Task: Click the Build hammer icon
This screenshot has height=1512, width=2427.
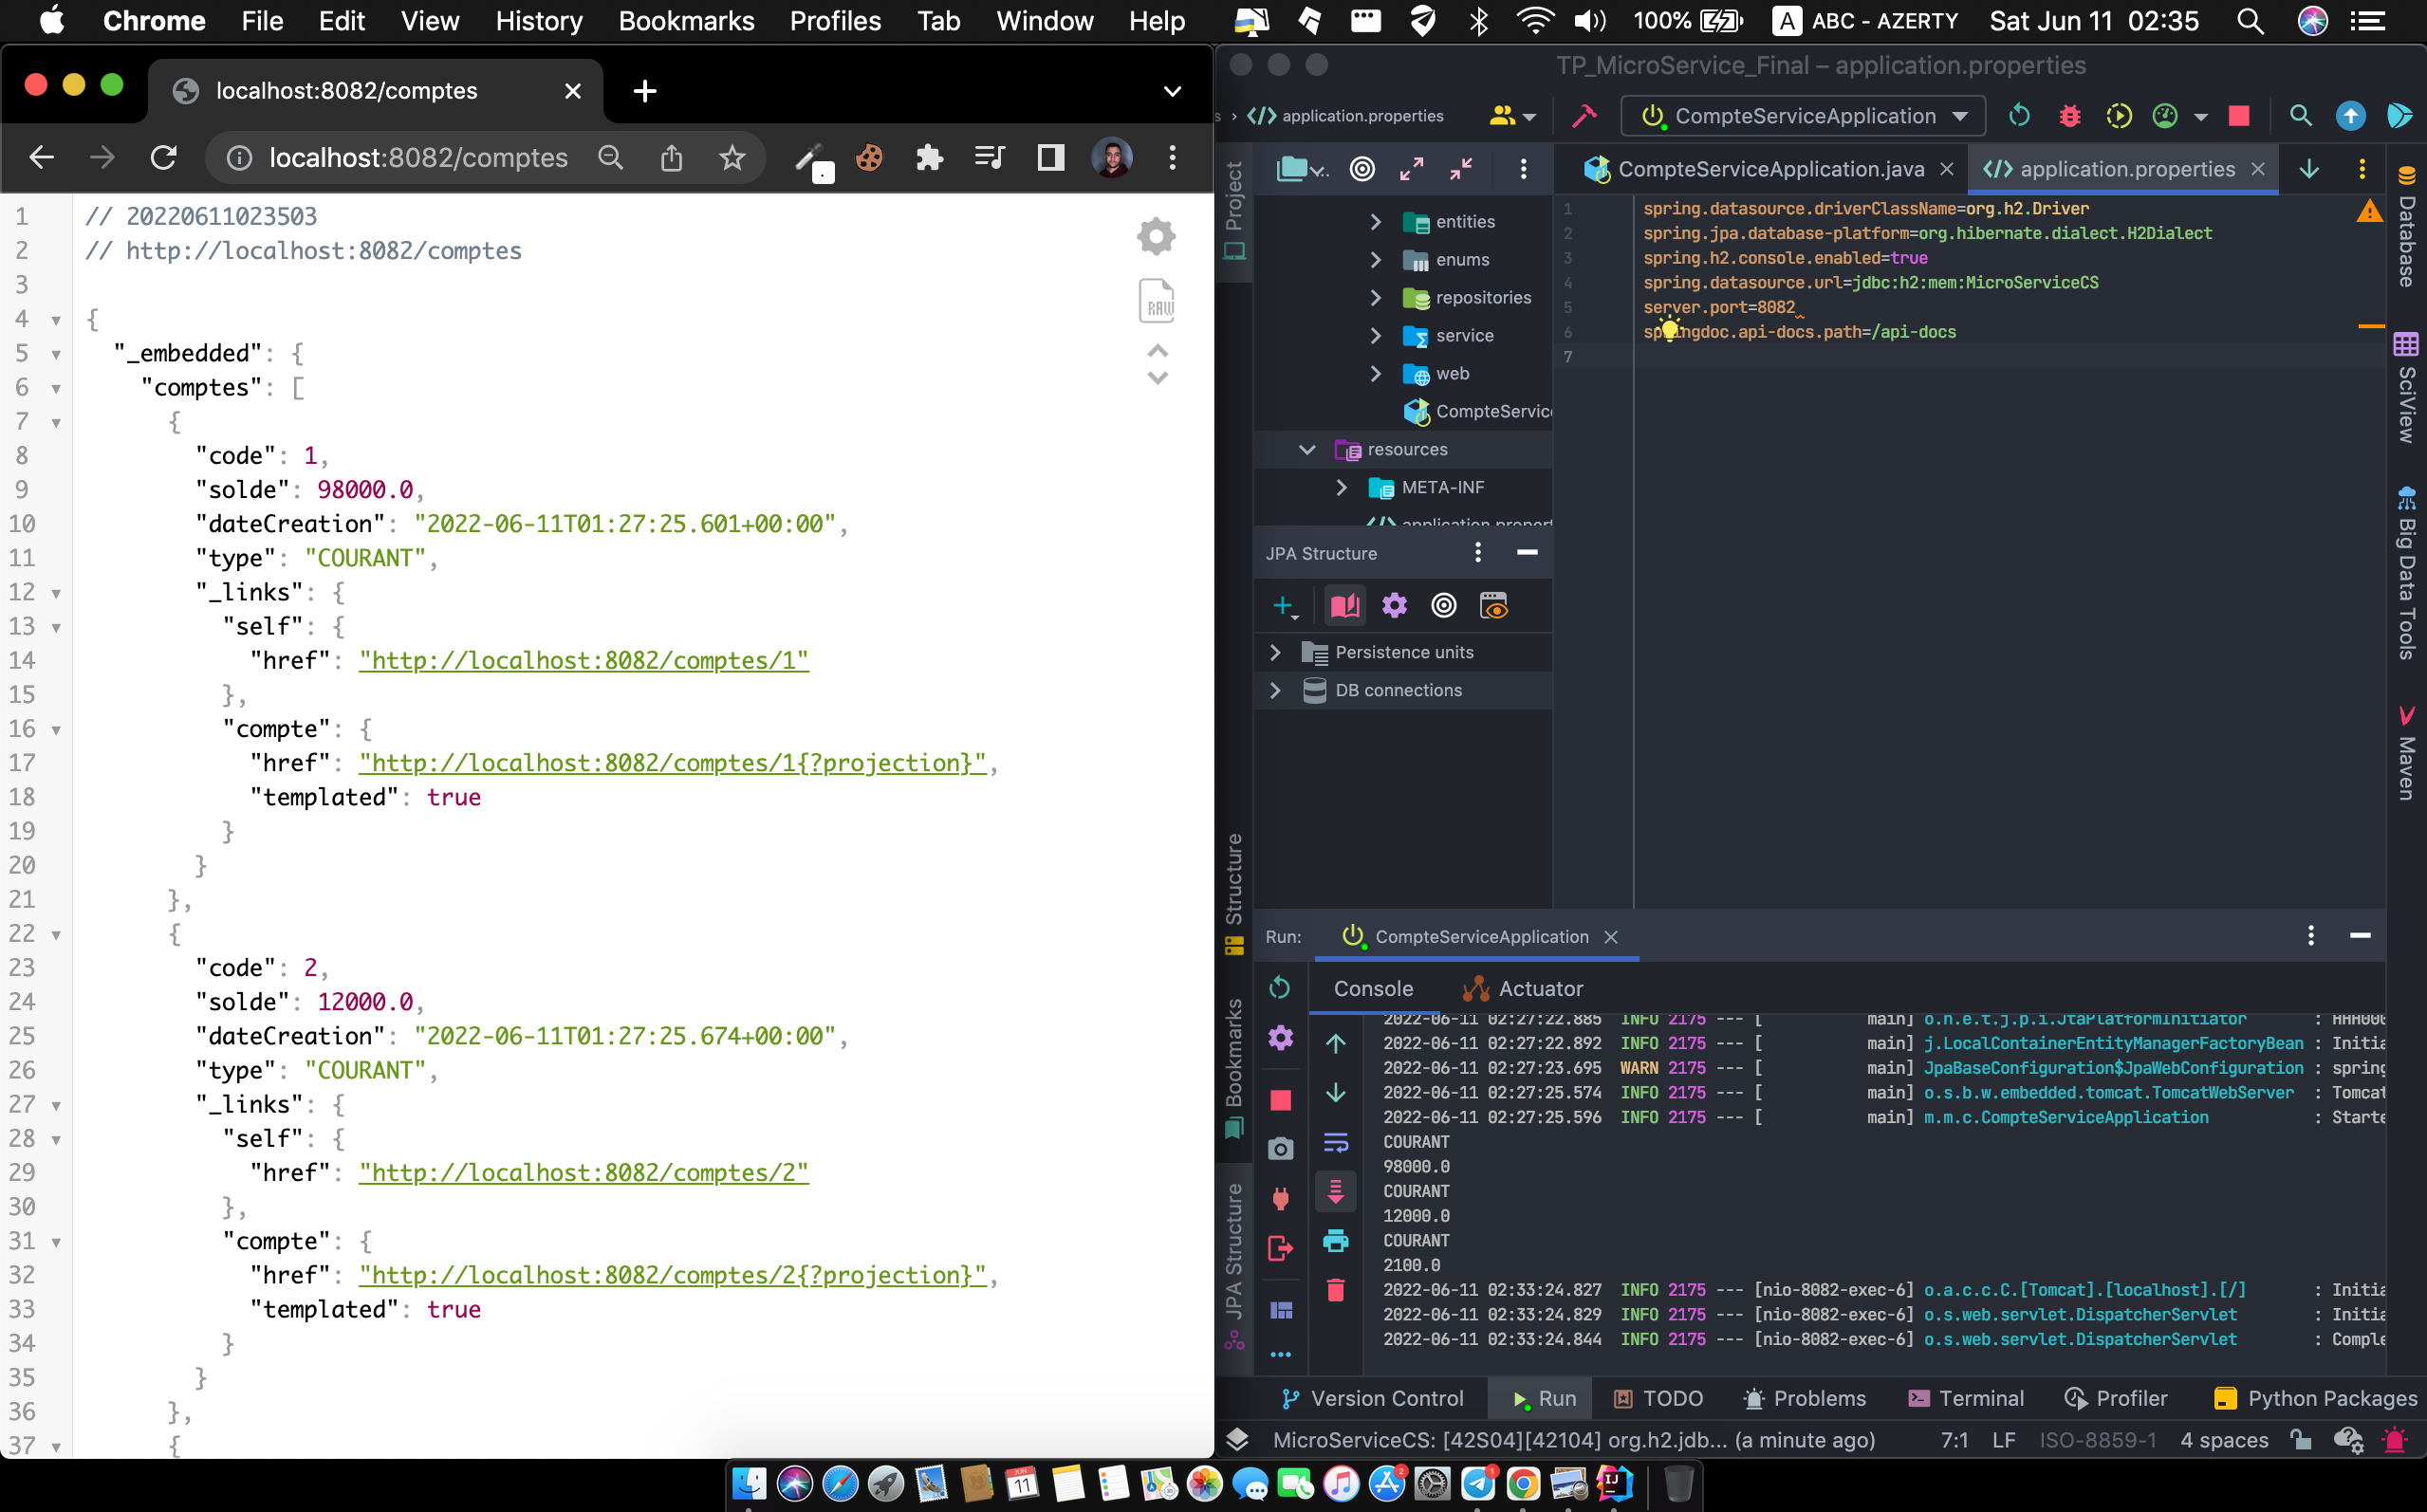Action: [x=1584, y=116]
